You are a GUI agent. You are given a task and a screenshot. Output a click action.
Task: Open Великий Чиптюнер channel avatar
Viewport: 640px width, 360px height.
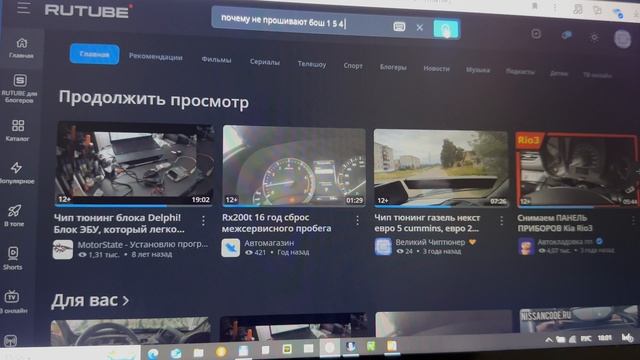pyautogui.click(x=383, y=247)
